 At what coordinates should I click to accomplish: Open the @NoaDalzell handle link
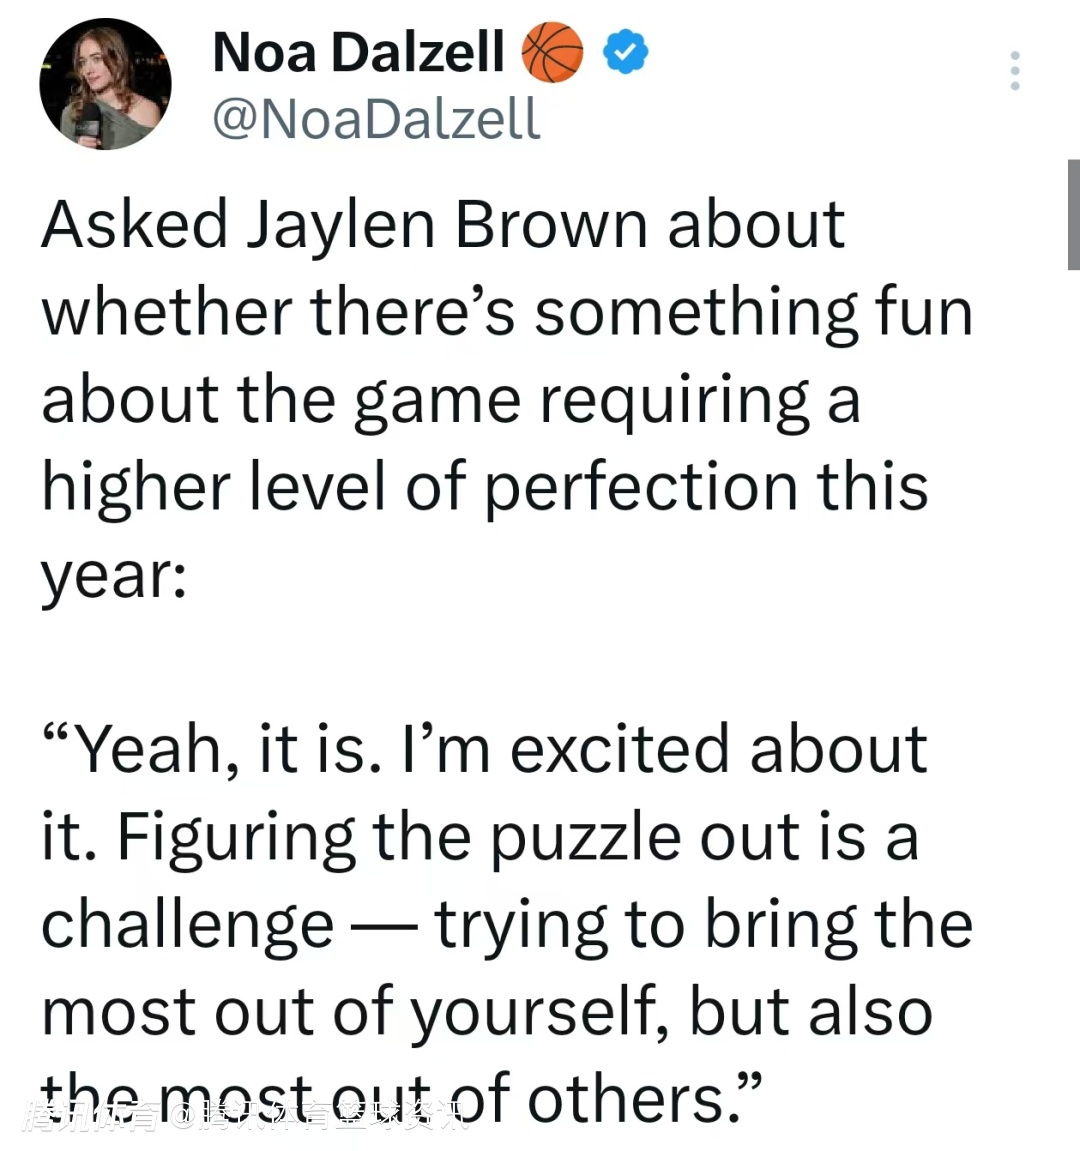pyautogui.click(x=376, y=119)
